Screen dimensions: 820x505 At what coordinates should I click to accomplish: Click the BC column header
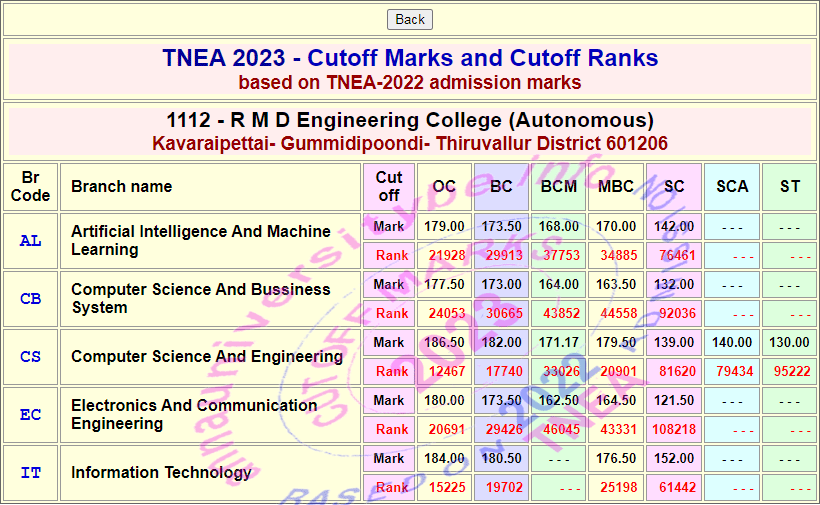(501, 187)
